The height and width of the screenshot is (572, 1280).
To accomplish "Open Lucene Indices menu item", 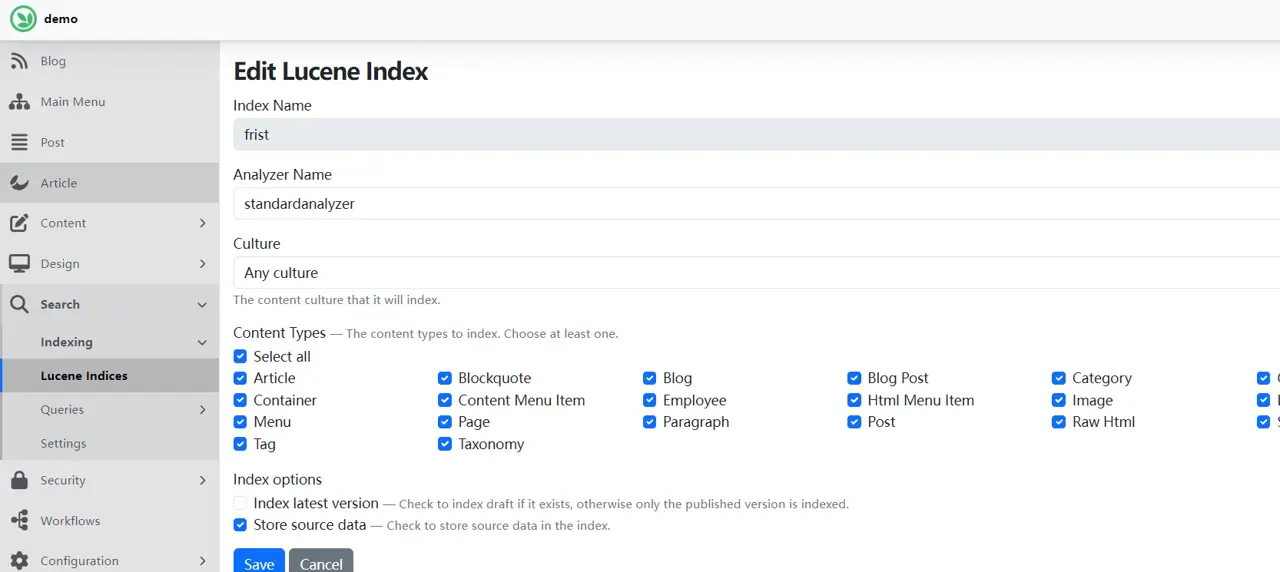I will (x=84, y=376).
